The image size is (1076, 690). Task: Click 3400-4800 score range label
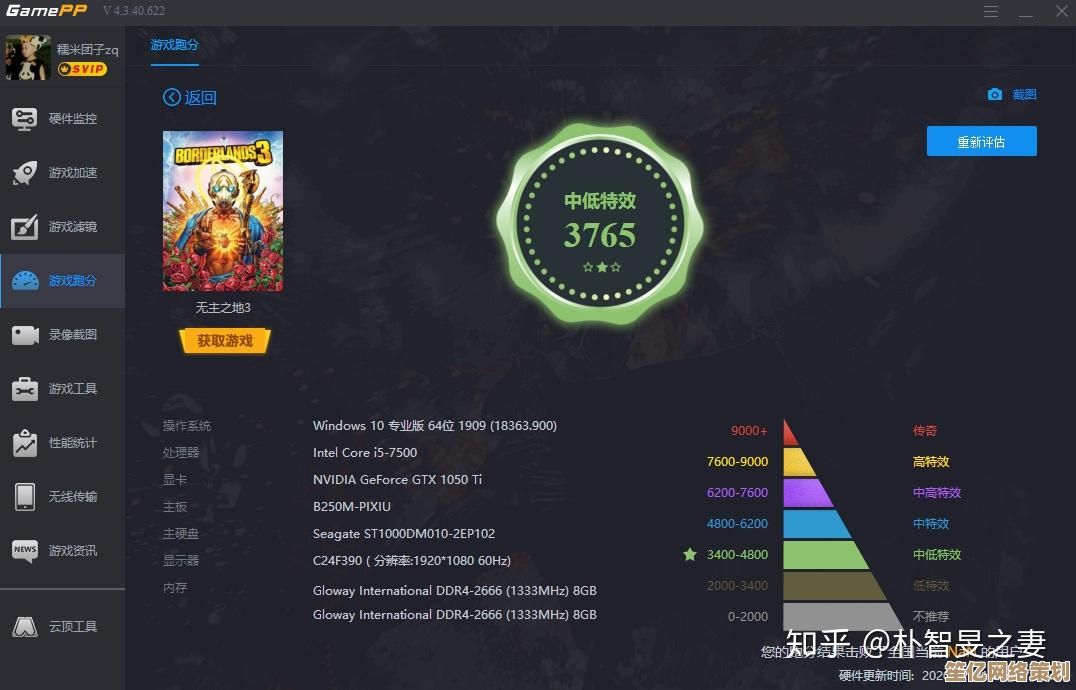pyautogui.click(x=737, y=554)
